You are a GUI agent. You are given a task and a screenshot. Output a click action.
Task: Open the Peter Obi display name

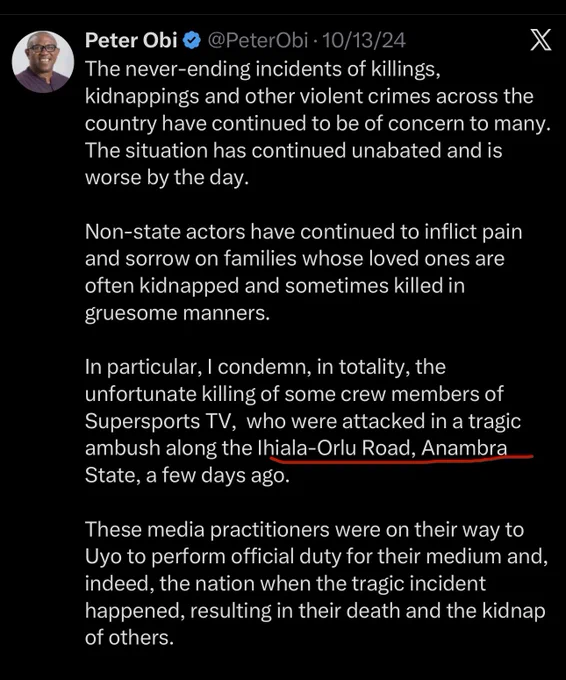pyautogui.click(x=131, y=40)
